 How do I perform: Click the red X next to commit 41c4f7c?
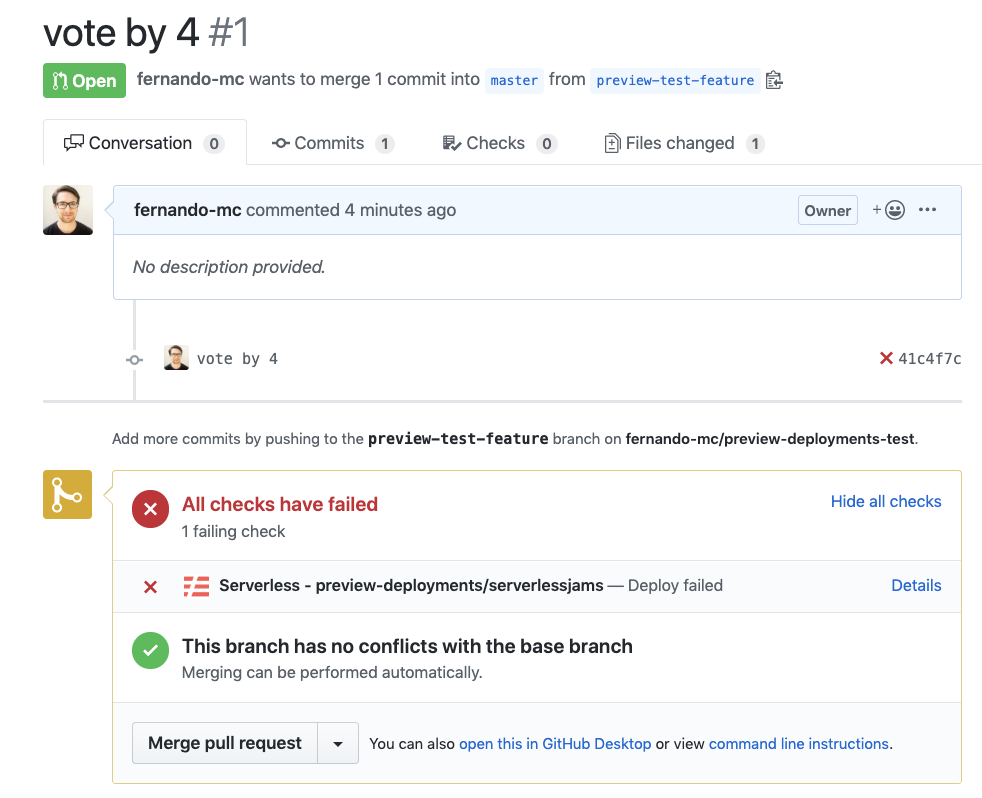[884, 357]
